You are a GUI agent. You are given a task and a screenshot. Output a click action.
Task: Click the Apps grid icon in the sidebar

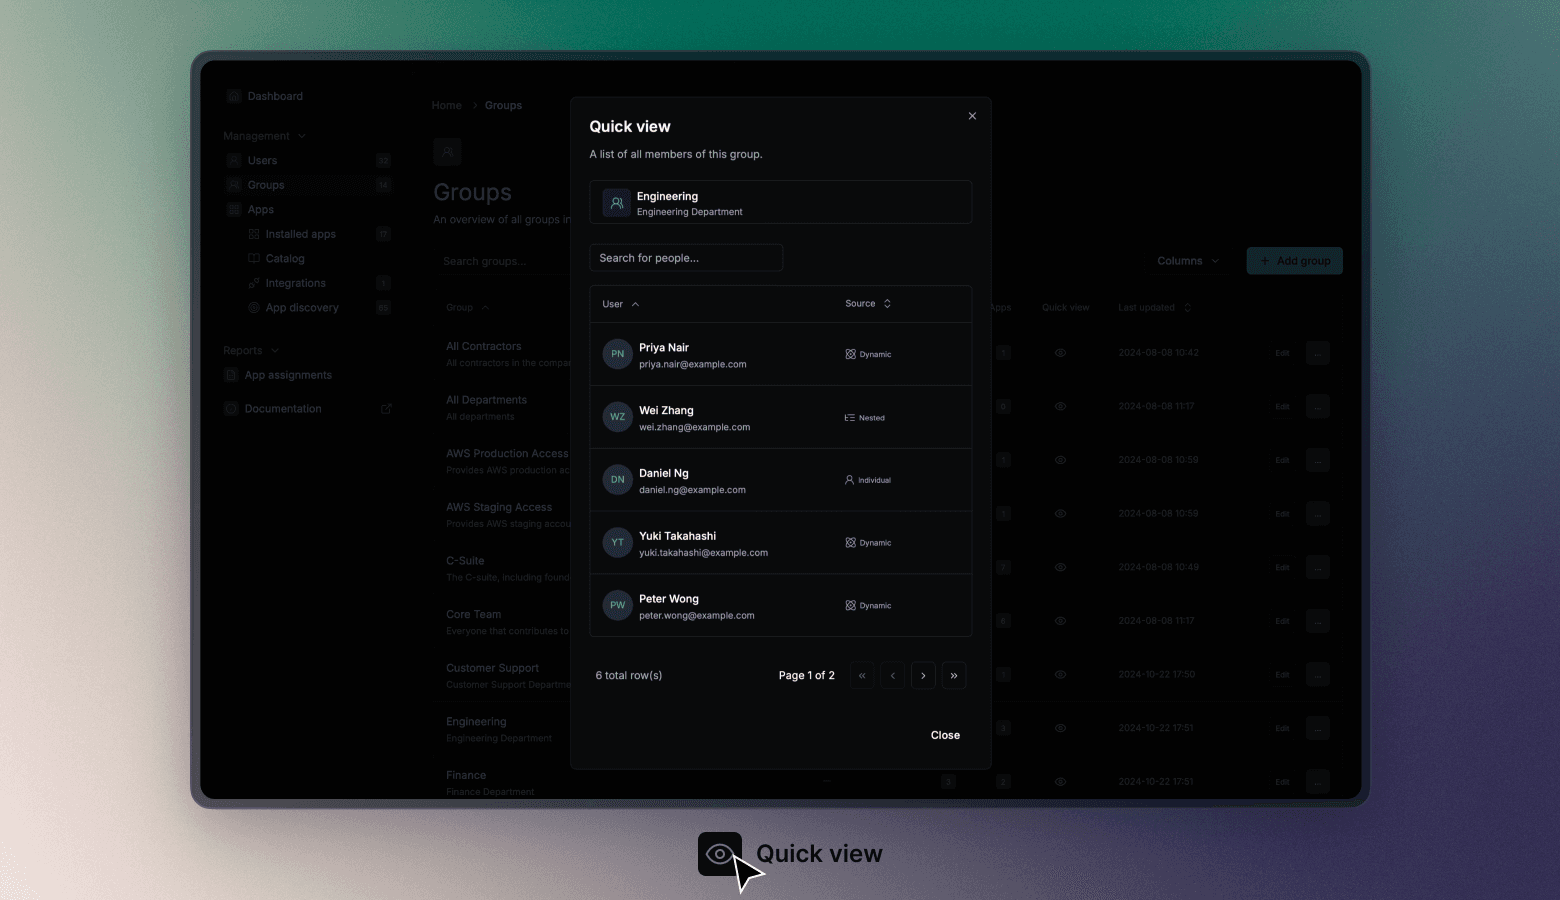coord(233,209)
